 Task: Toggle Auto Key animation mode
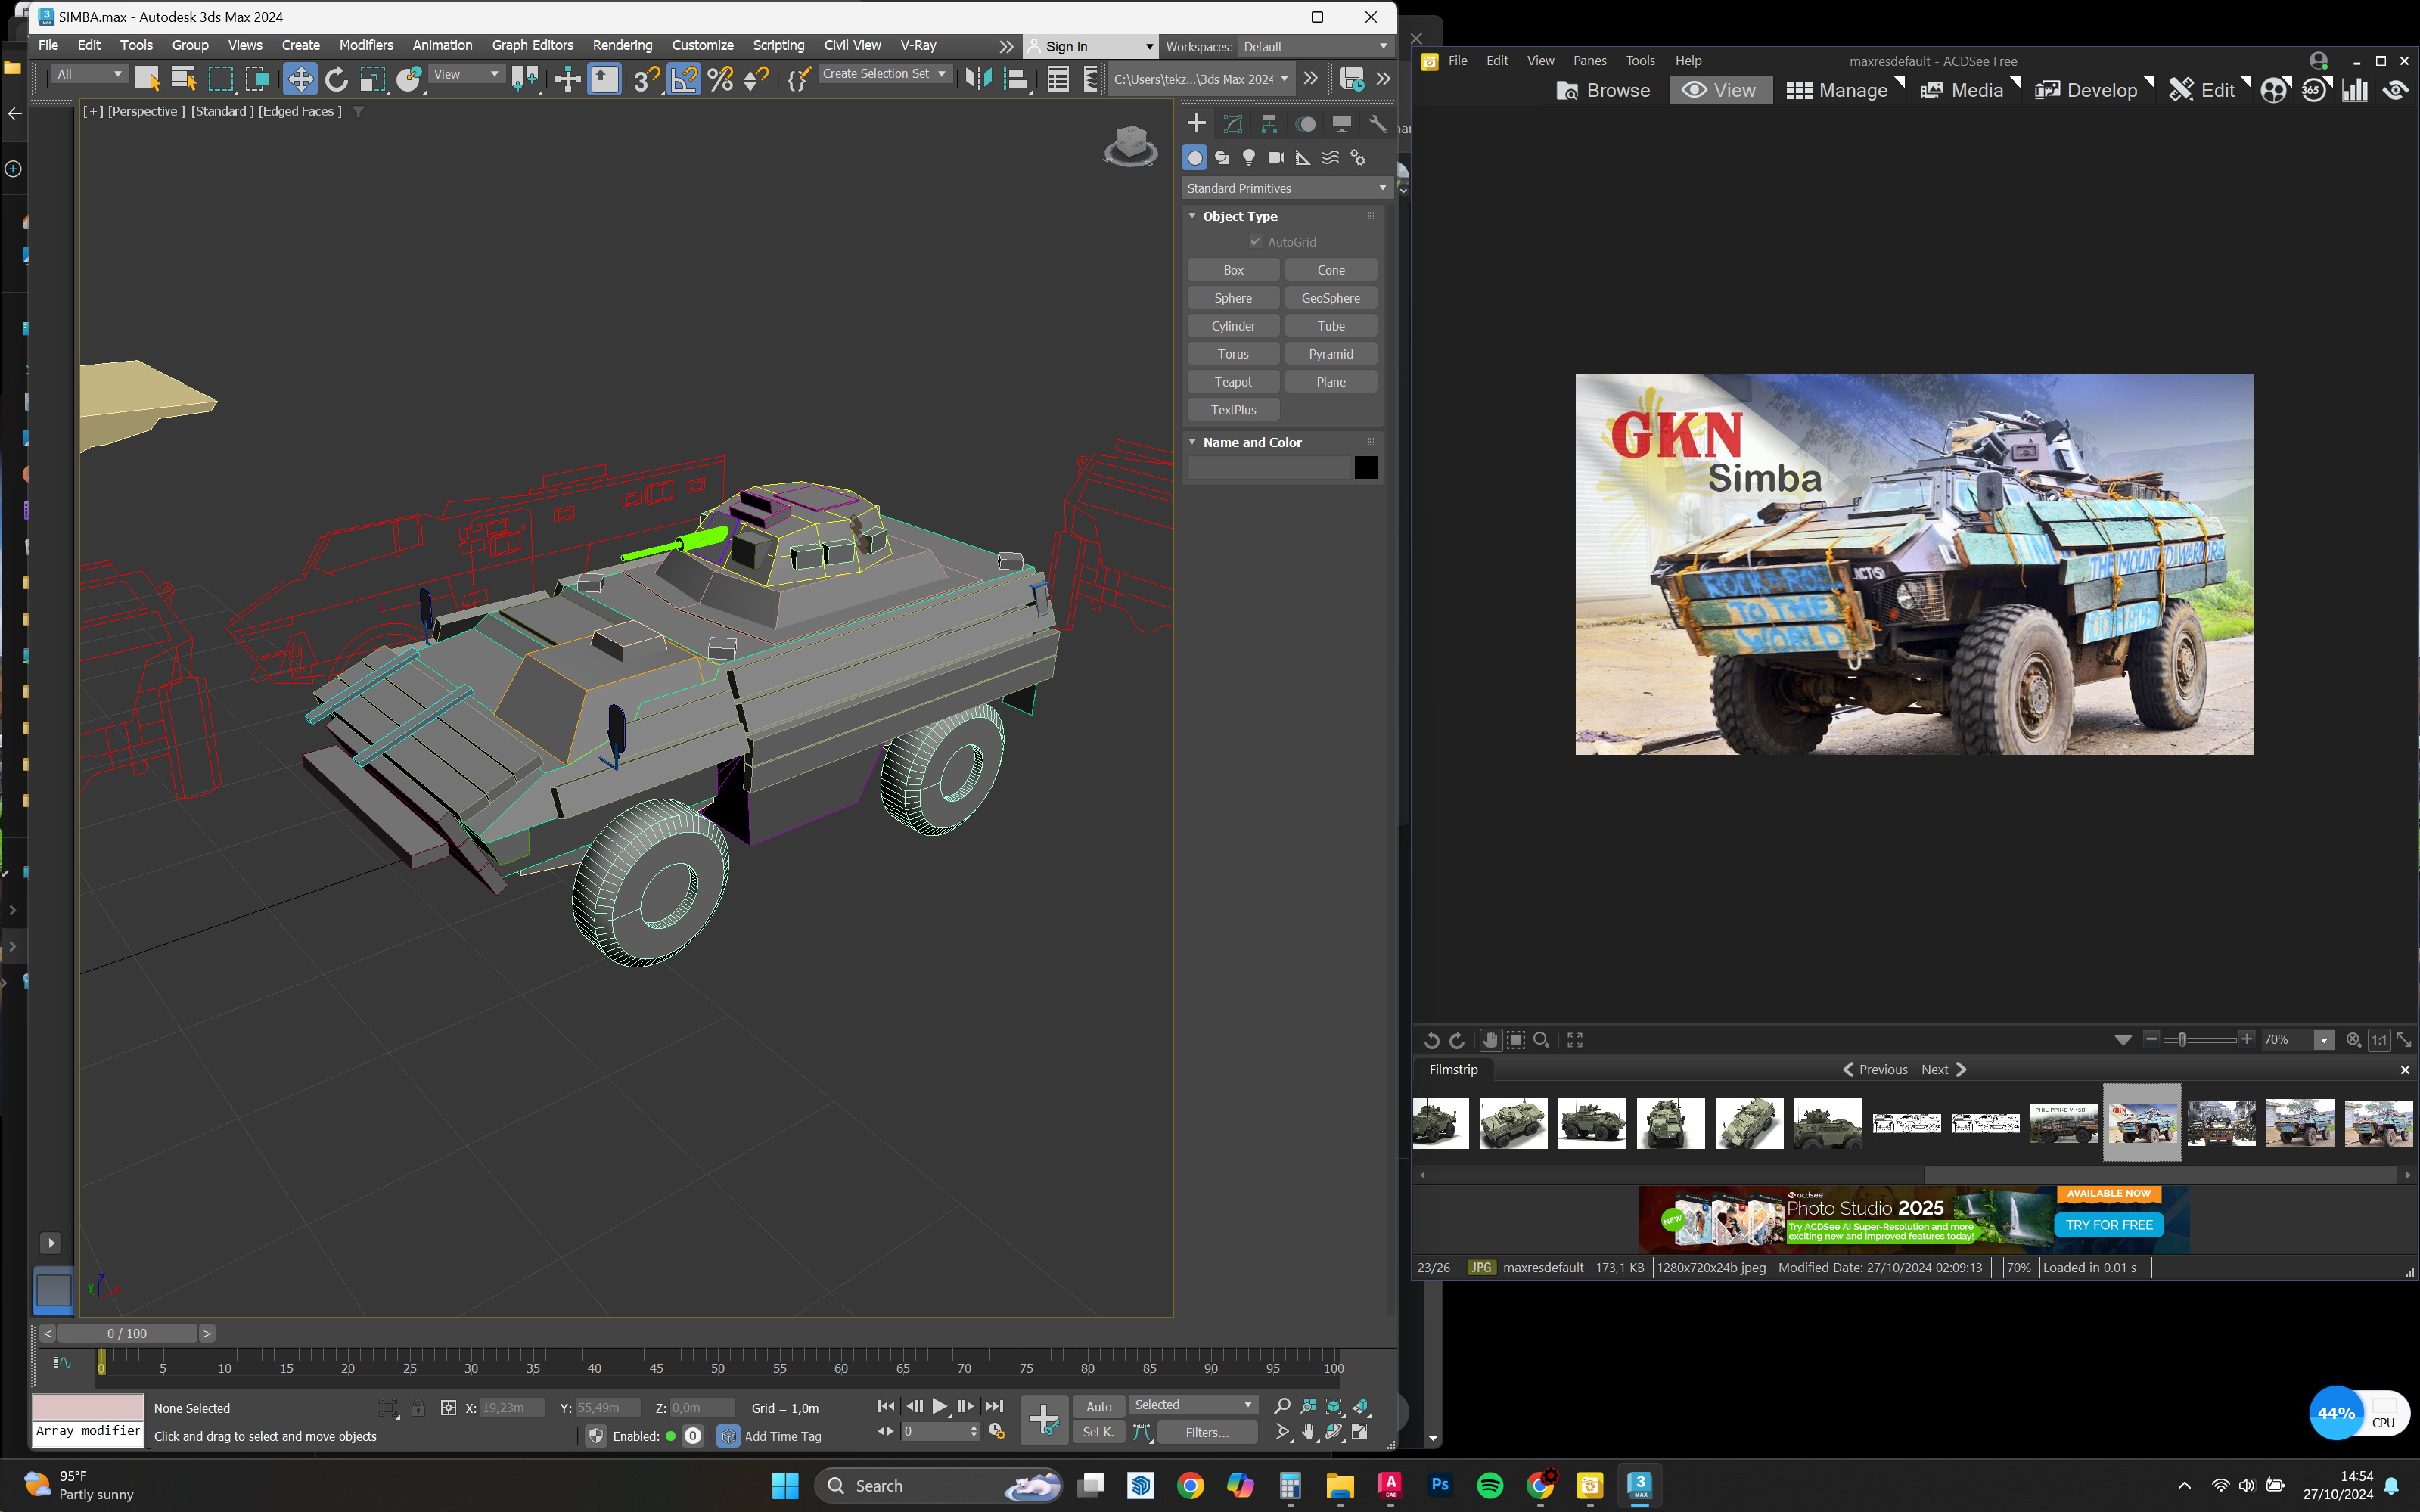1098,1406
